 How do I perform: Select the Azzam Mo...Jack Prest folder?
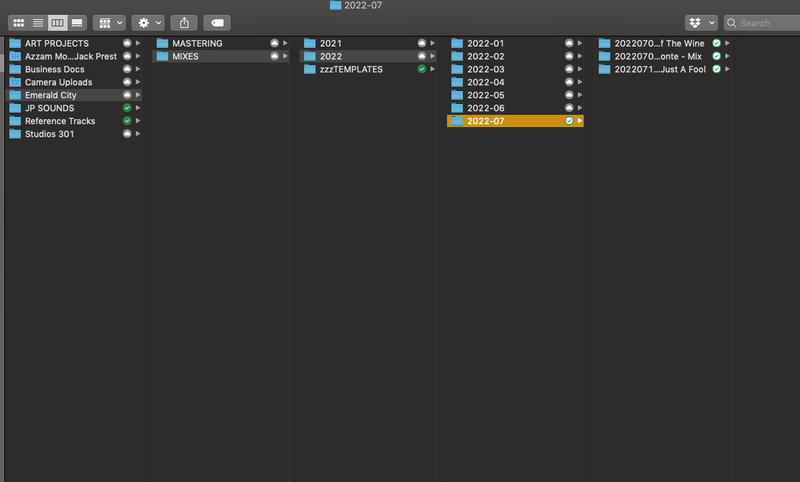(x=73, y=56)
